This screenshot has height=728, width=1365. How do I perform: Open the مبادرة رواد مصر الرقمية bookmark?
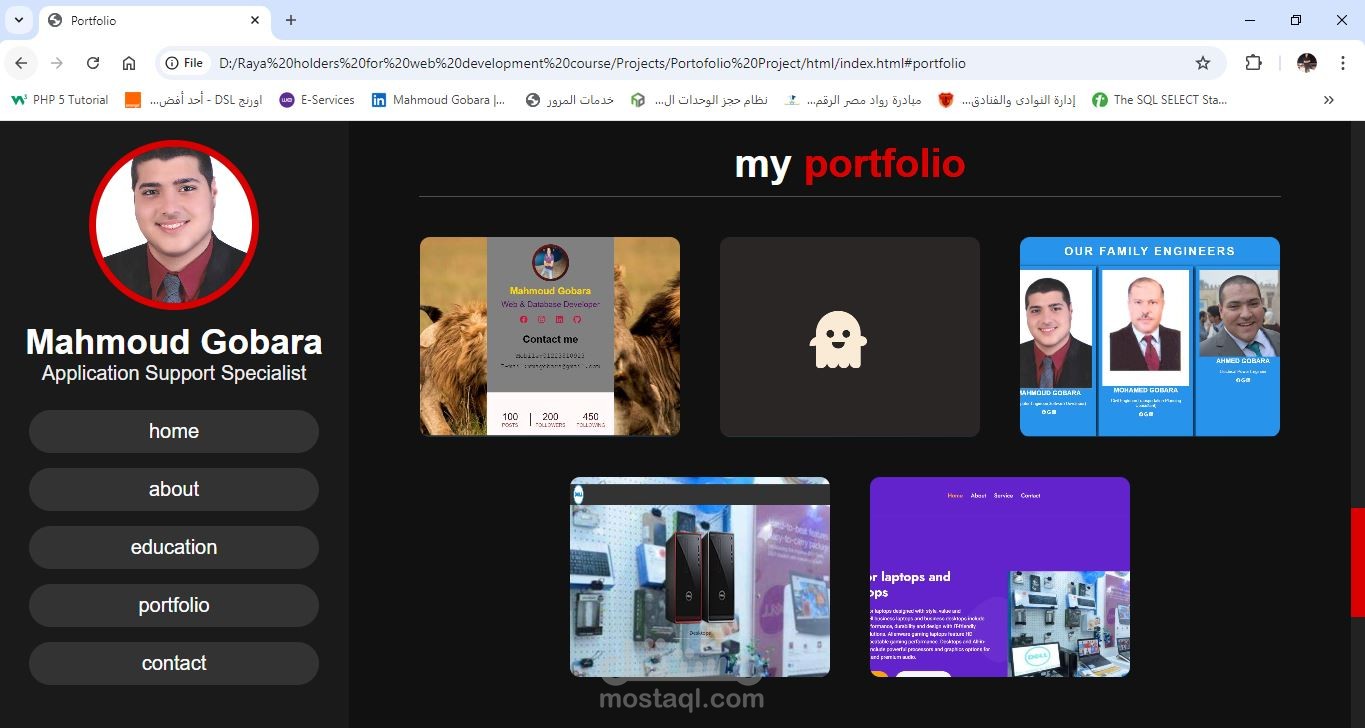853,100
